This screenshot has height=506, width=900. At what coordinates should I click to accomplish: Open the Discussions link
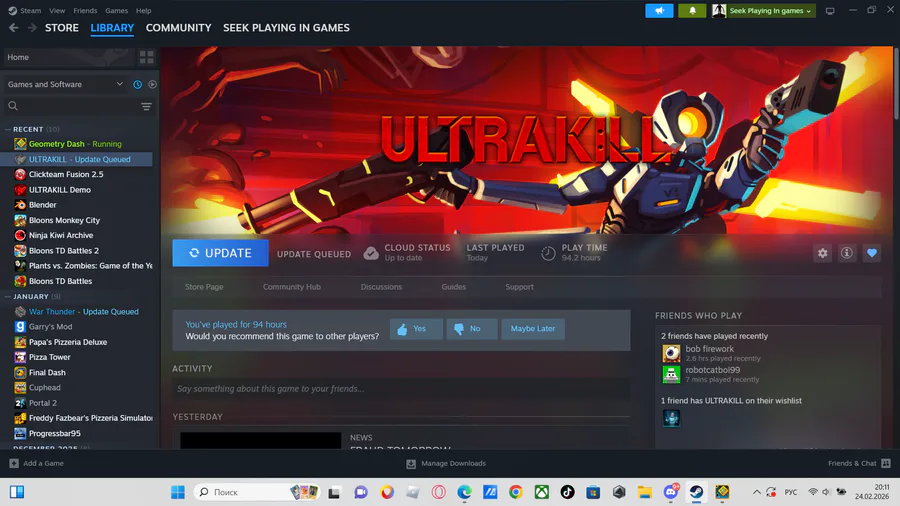pyautogui.click(x=381, y=287)
